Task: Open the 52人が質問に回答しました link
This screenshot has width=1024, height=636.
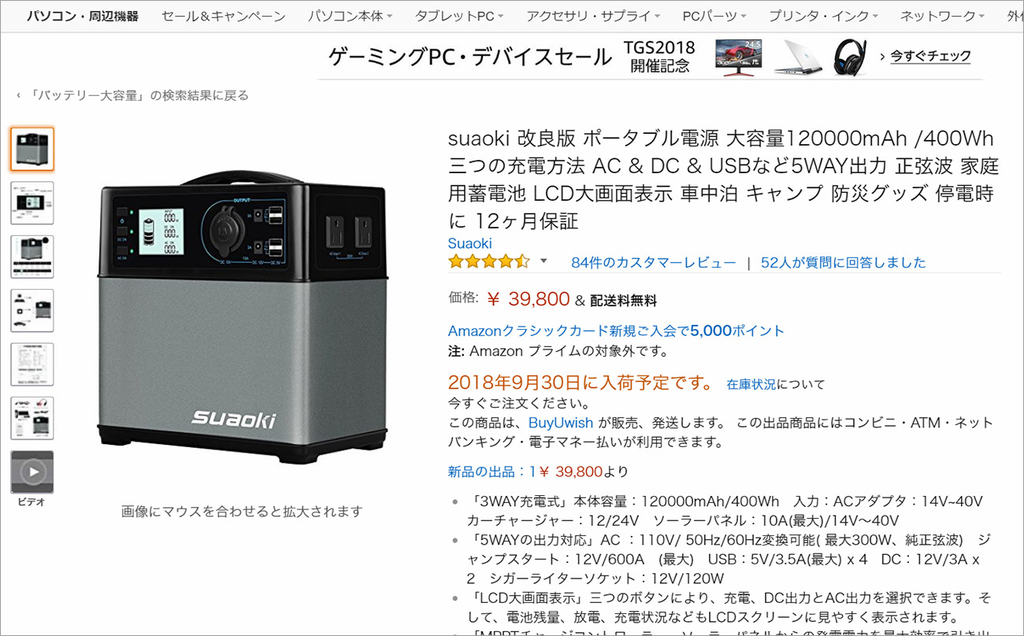Action: (843, 262)
